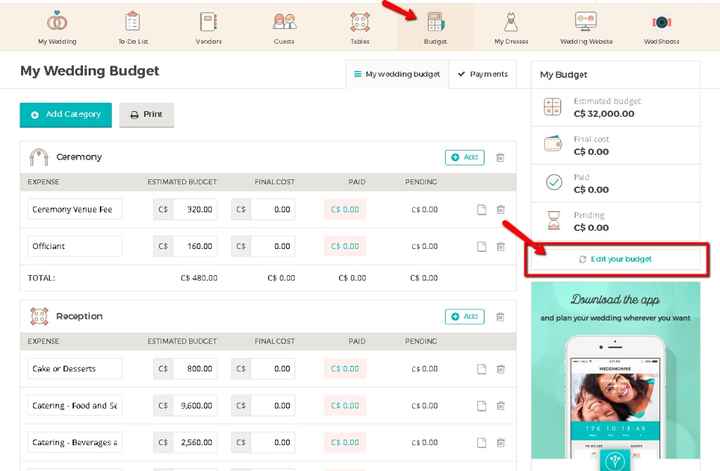Go to Vendors notebook icon

pyautogui.click(x=208, y=22)
